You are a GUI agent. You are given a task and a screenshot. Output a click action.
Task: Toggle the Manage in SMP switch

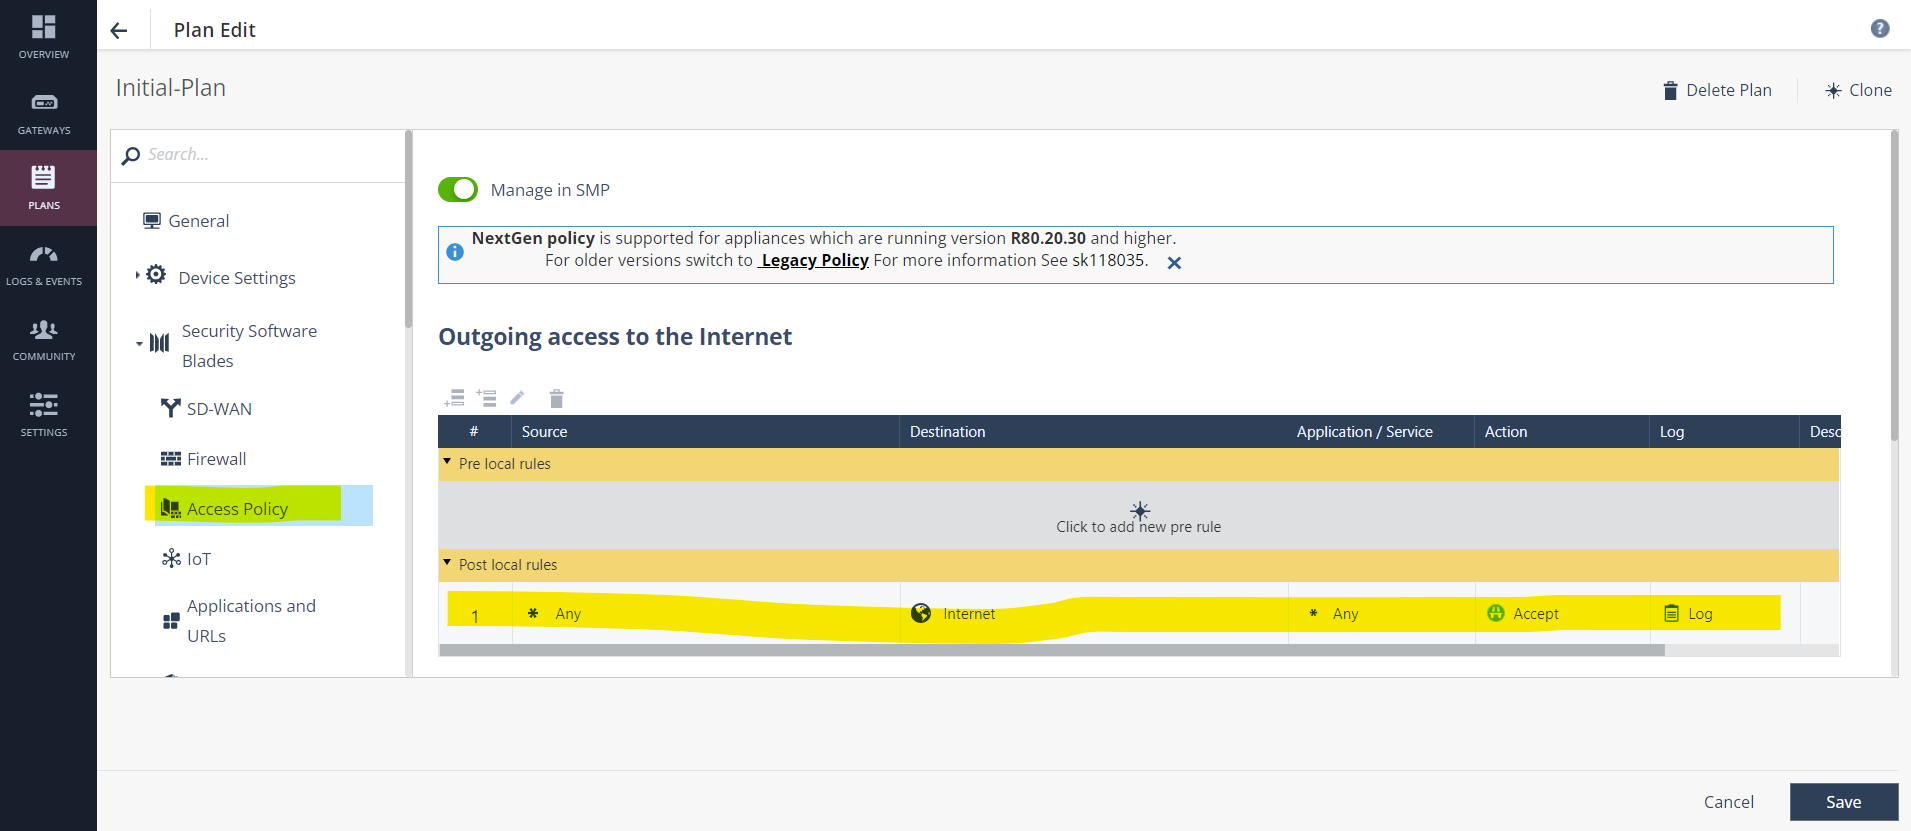point(458,190)
